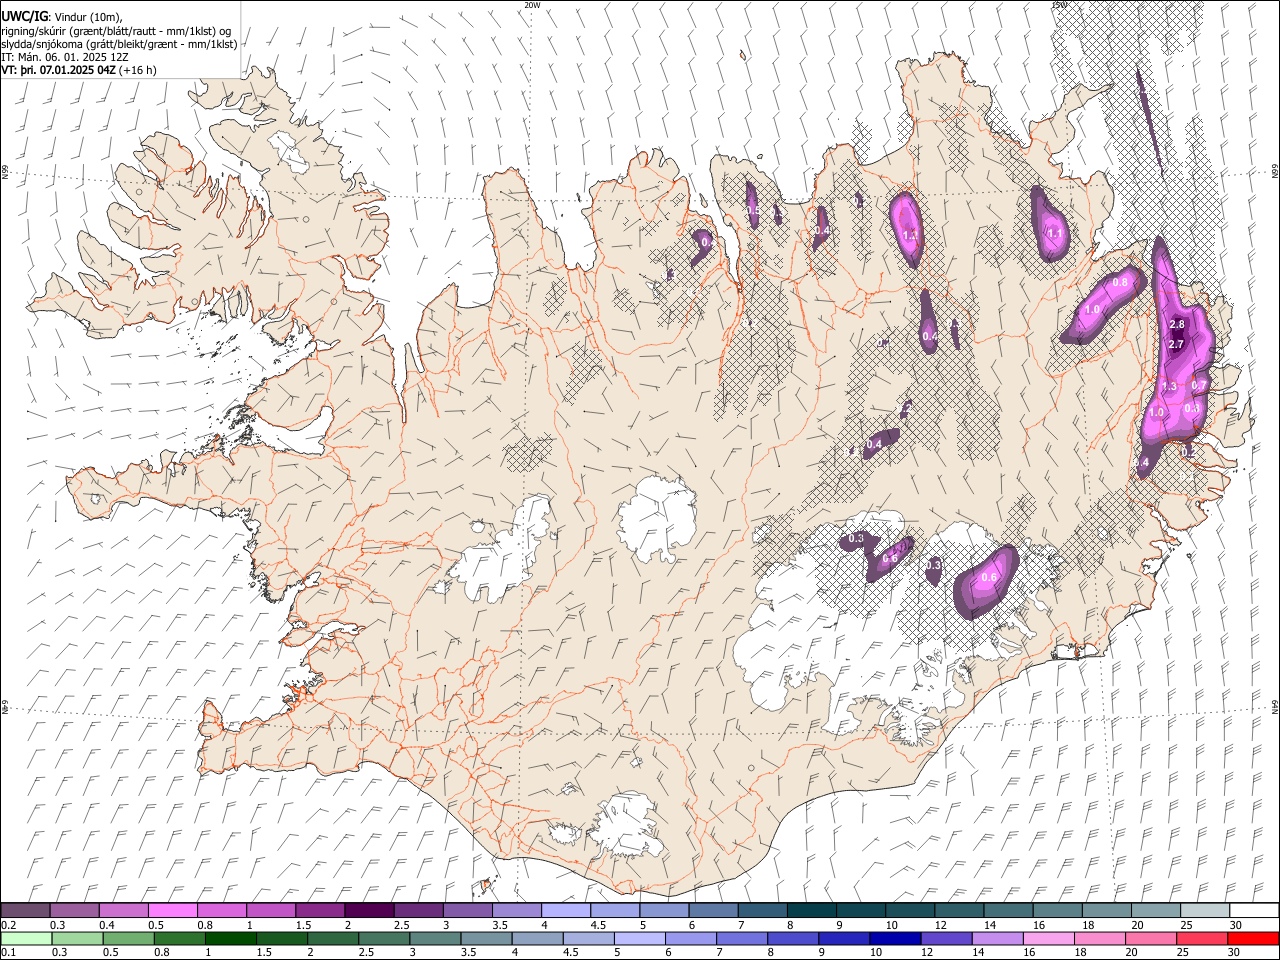
Task: Select the darkest green 1–1.5 swatch in bottom legend
Action: pos(231,938)
